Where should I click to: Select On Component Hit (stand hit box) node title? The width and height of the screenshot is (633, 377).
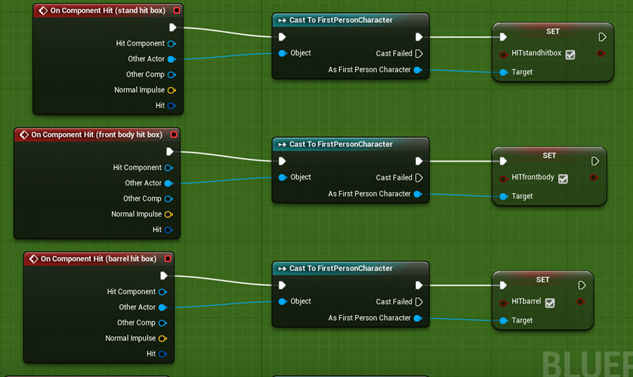click(x=108, y=10)
